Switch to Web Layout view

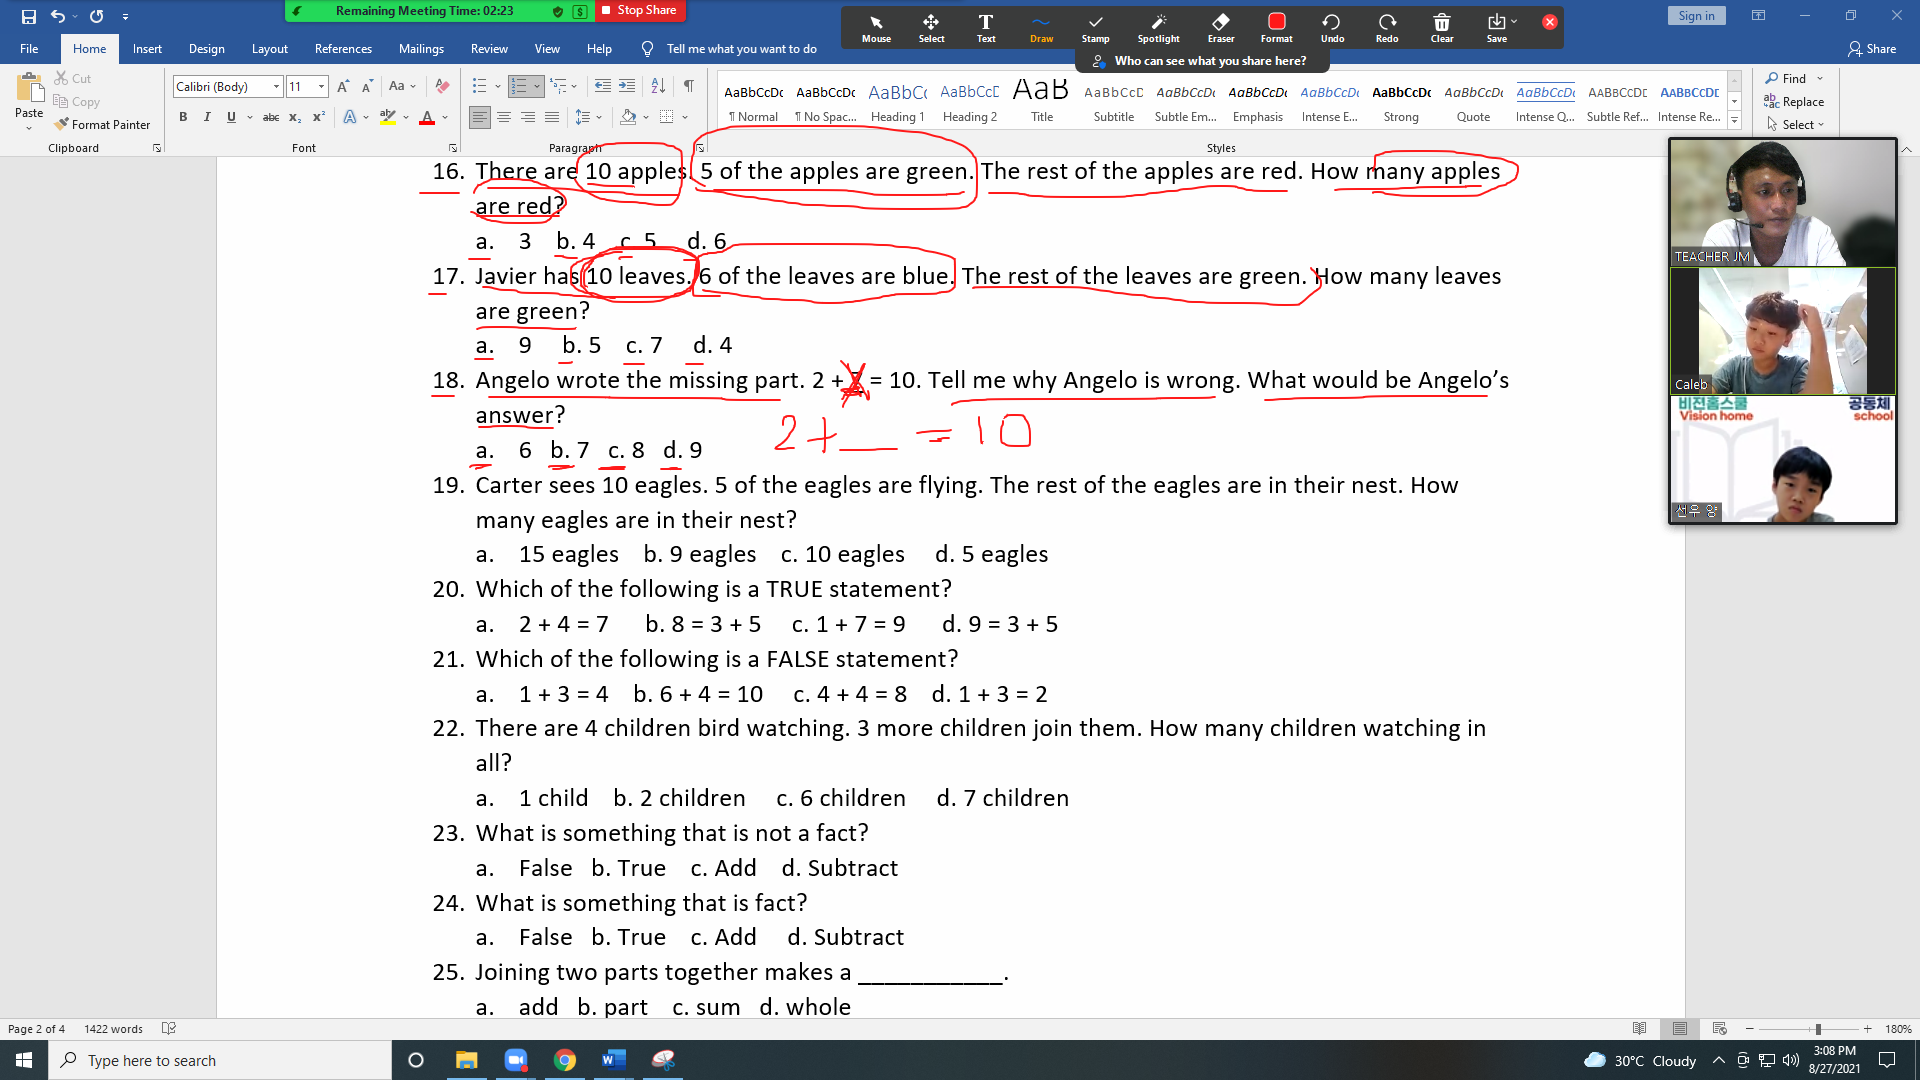[x=1719, y=1029]
